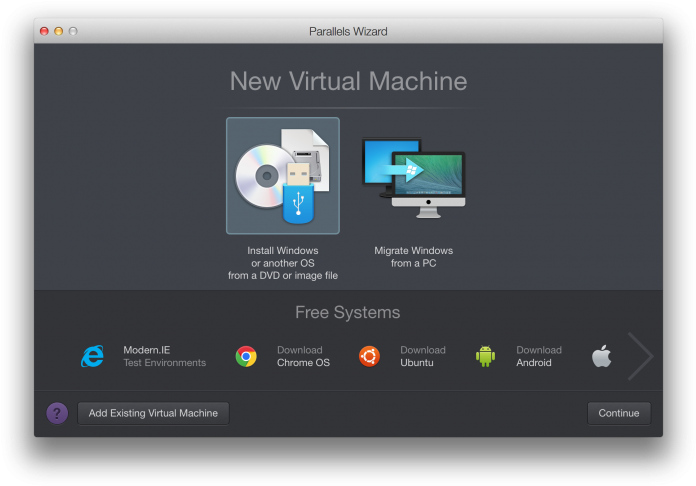Screen dimensions: 696x486
Task: Click the Android robot icon
Action: 485,356
